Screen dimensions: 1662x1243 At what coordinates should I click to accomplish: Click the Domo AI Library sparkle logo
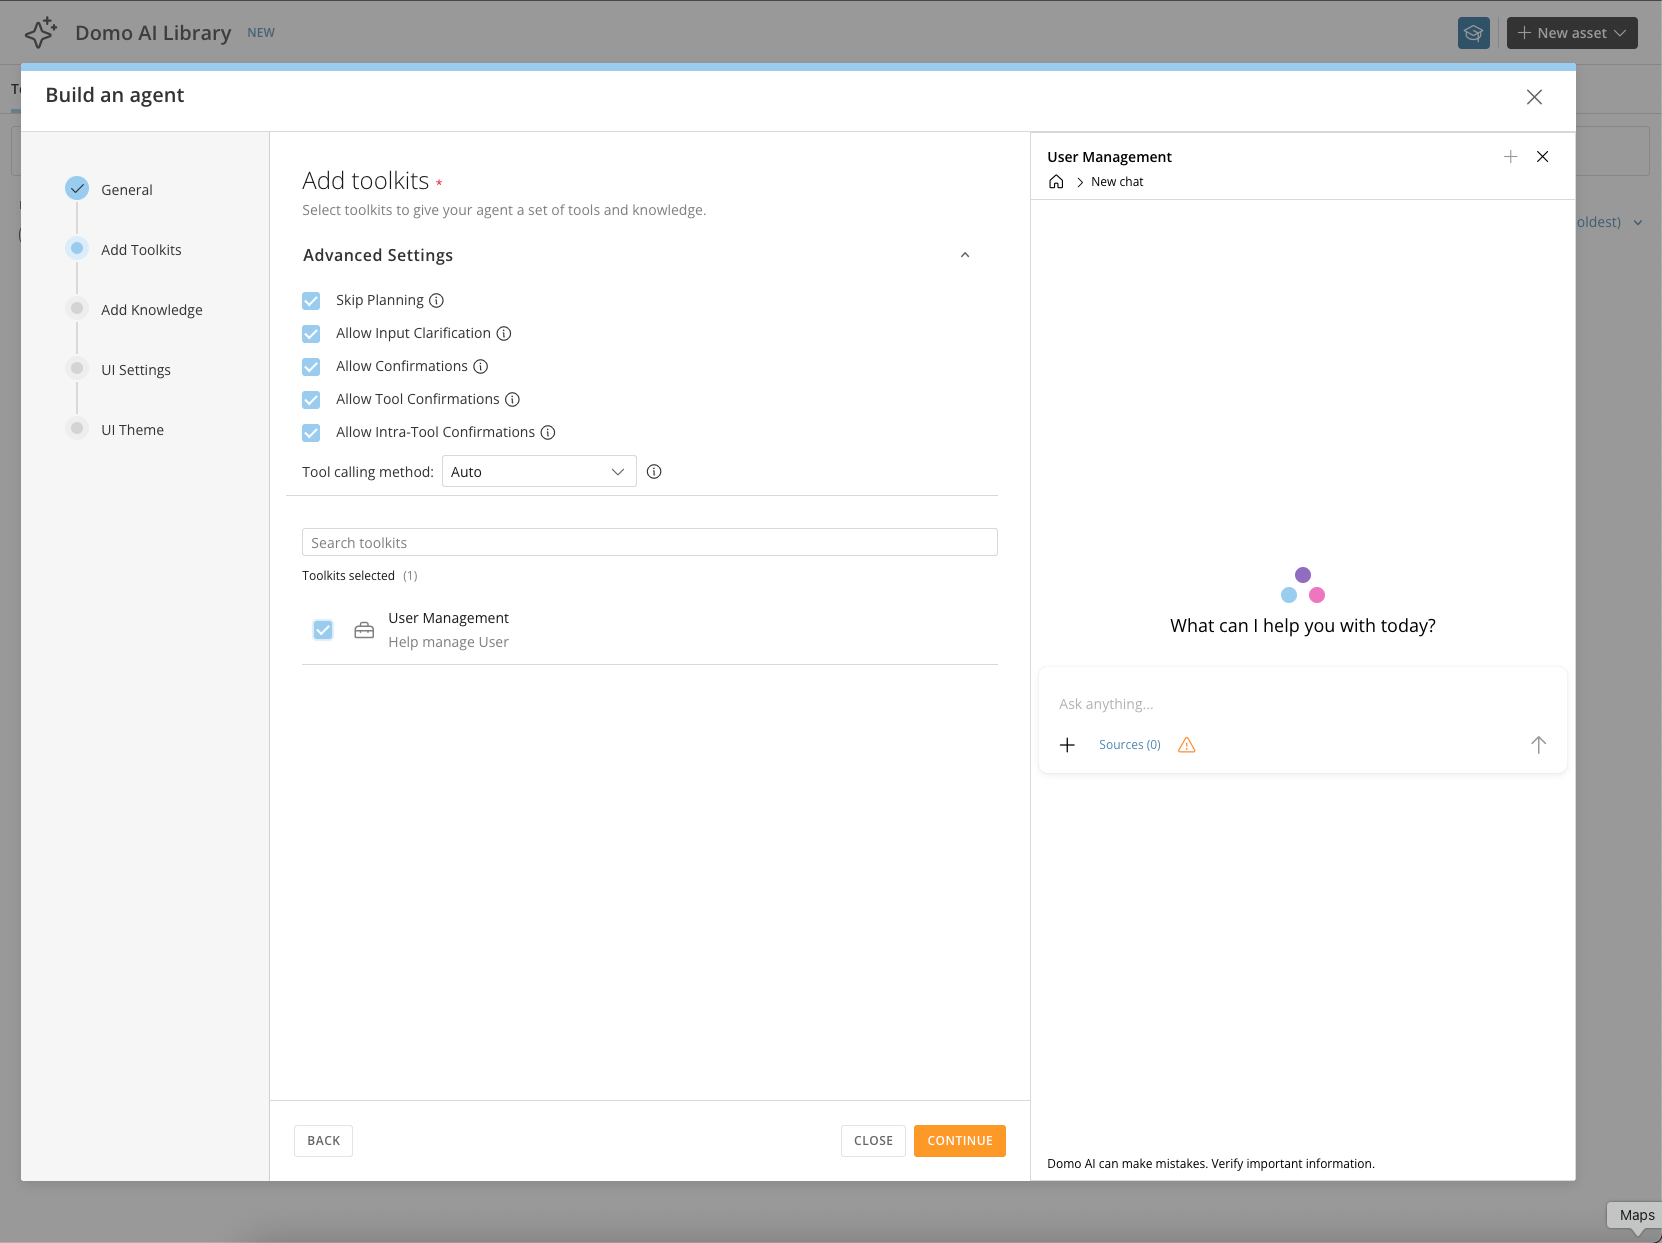[41, 33]
